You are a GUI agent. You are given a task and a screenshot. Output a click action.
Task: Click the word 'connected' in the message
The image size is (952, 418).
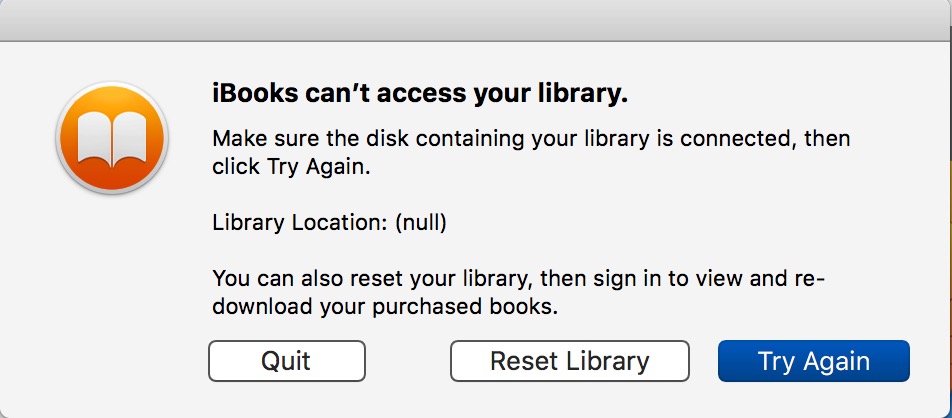736,139
